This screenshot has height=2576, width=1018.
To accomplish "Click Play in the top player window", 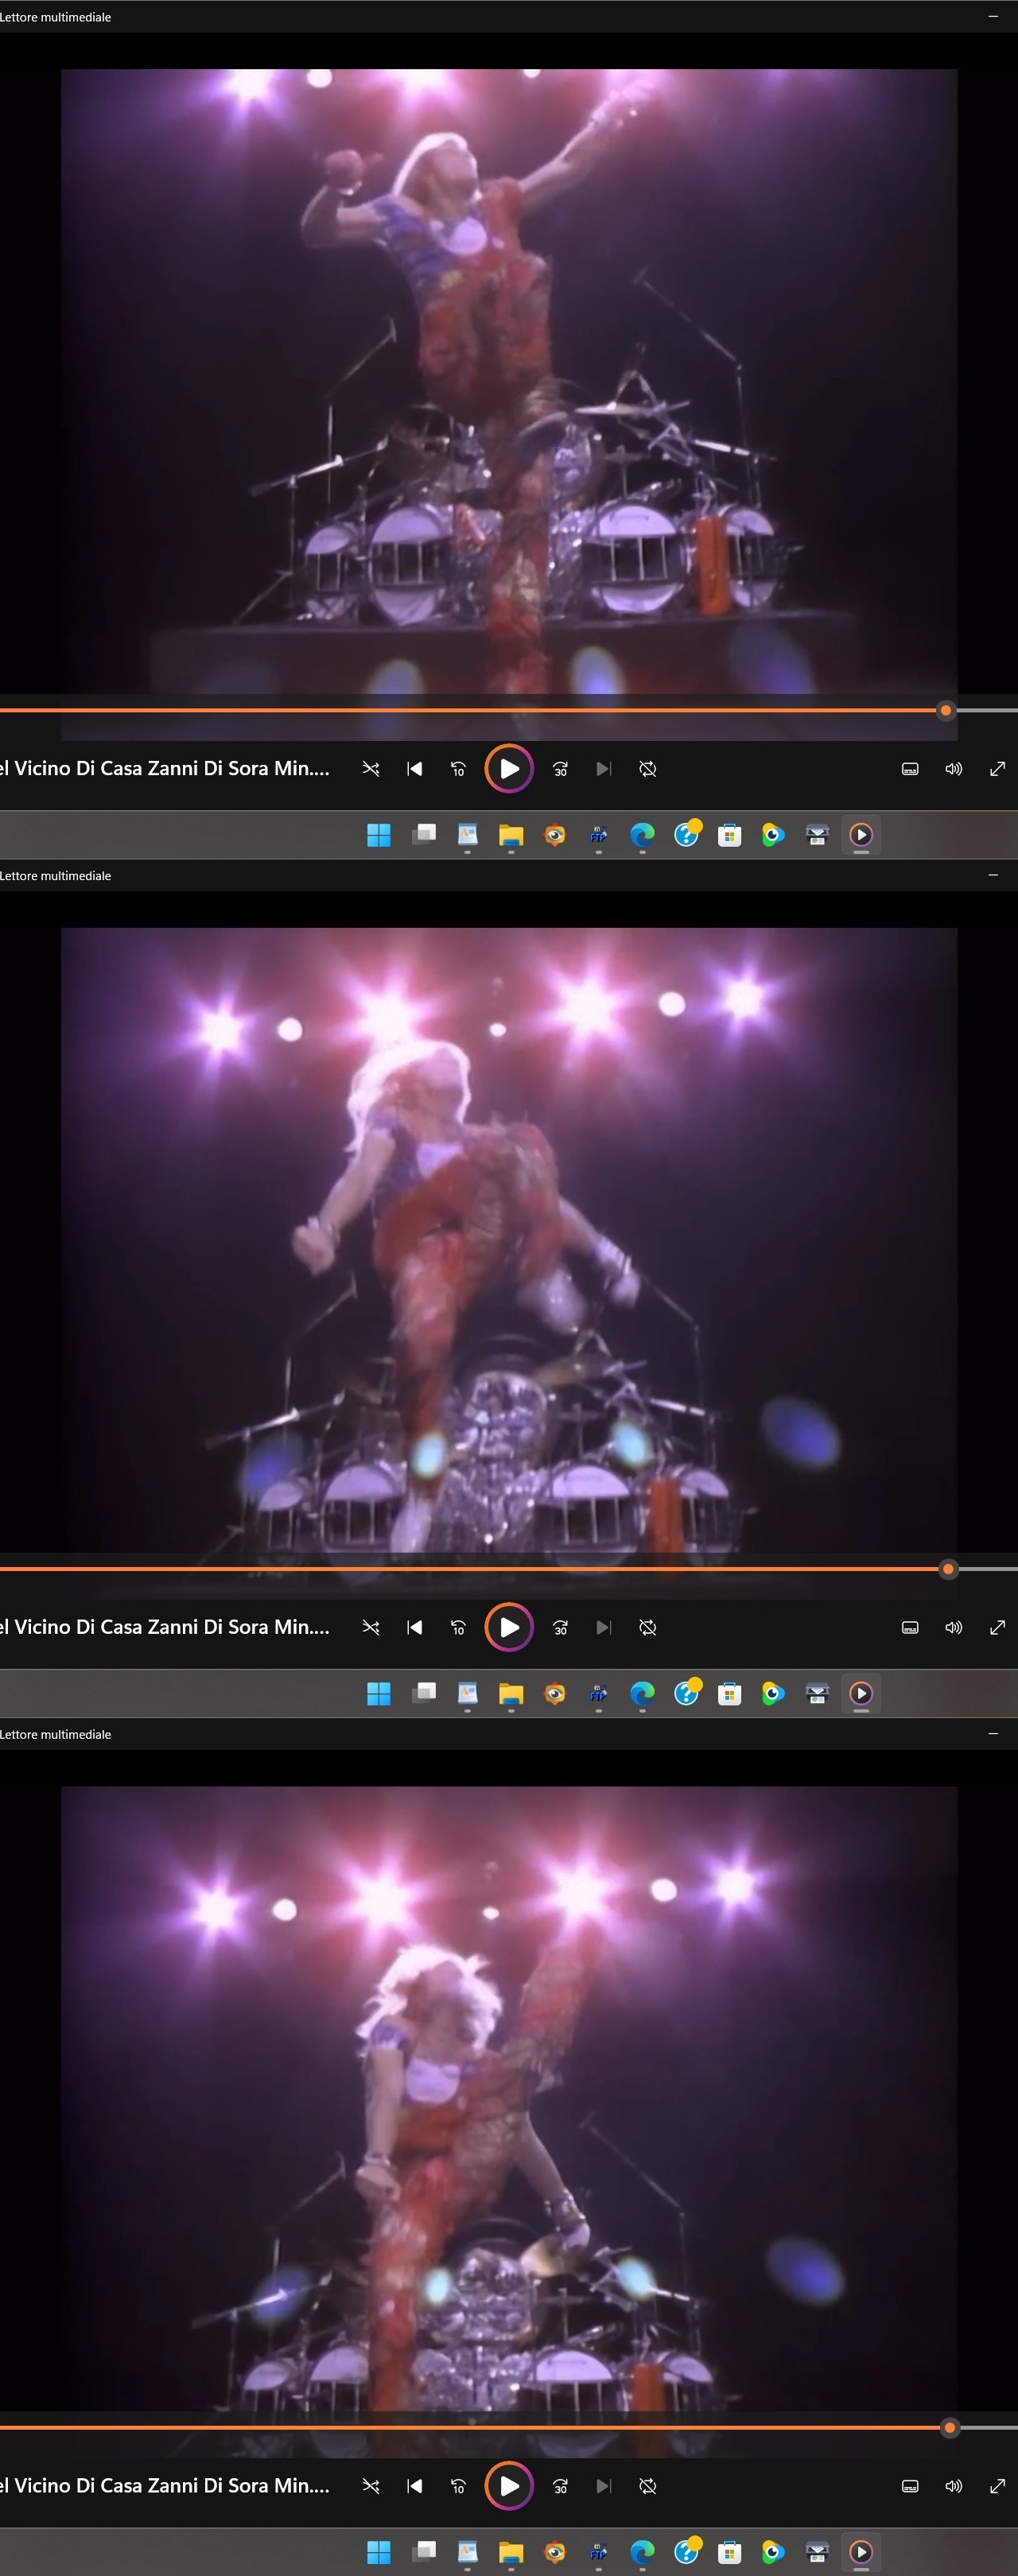I will pos(509,769).
